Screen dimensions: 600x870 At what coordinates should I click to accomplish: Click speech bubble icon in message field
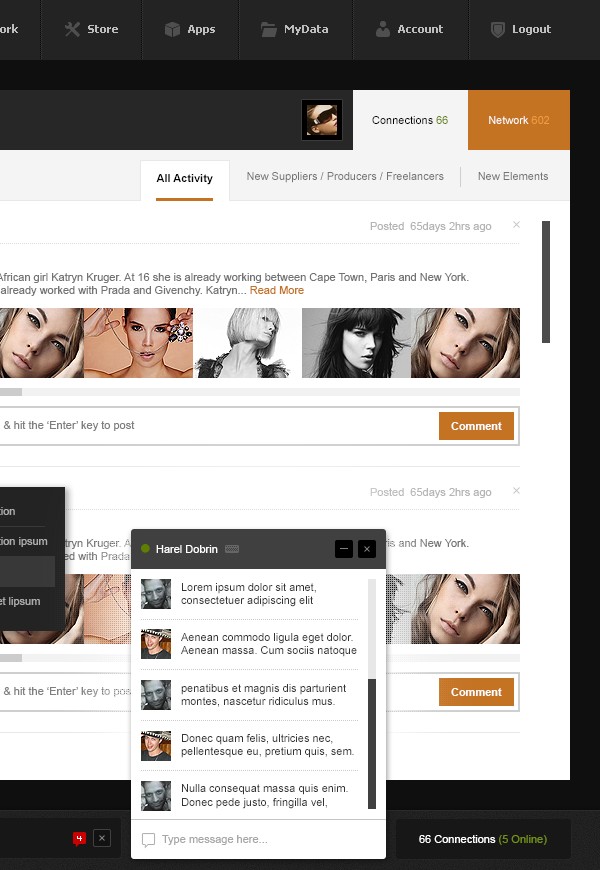click(x=148, y=839)
